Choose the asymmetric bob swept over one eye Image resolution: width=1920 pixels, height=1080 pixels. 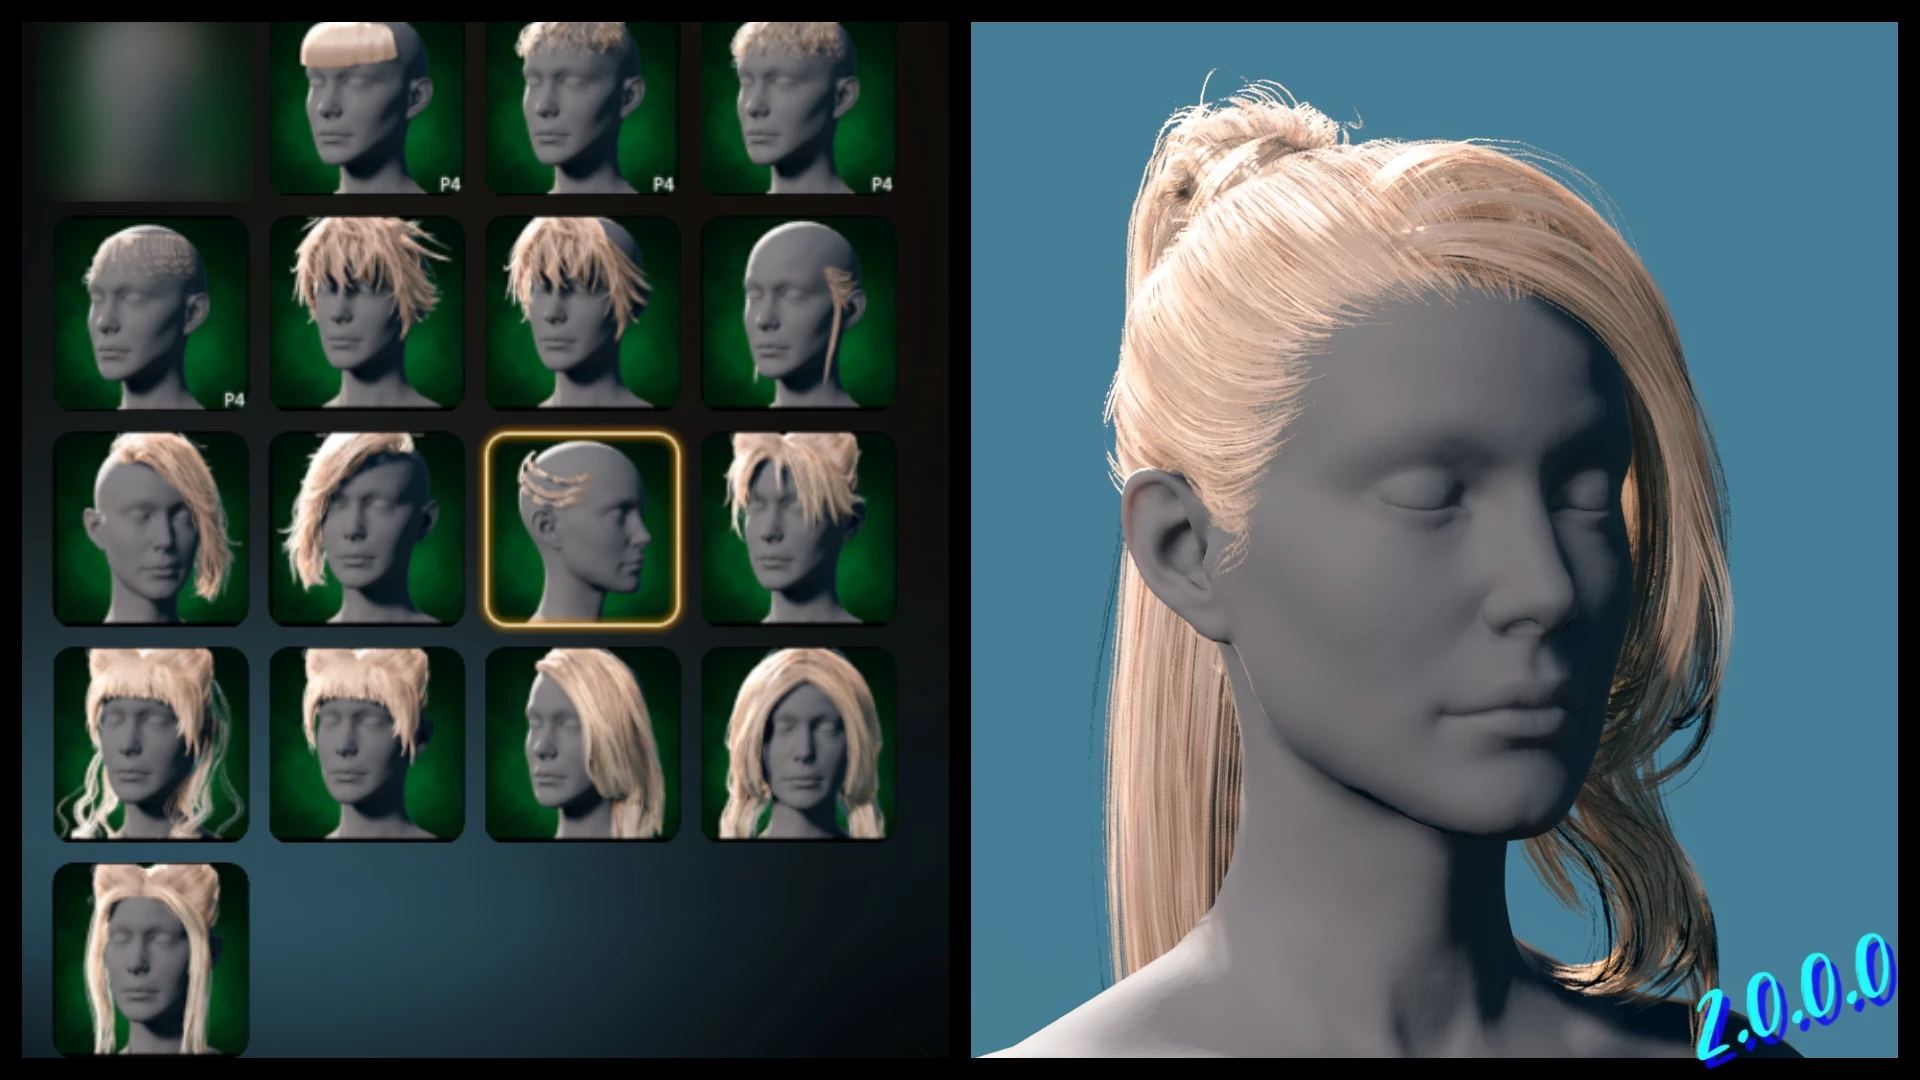tap(367, 529)
